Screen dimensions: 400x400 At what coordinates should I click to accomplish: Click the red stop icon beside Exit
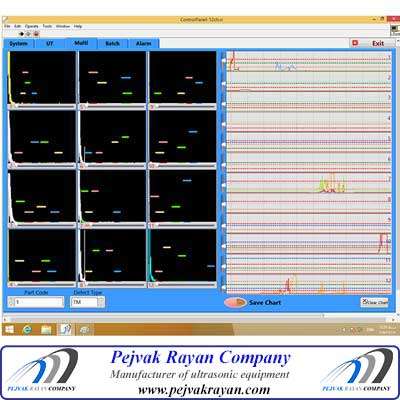[x=355, y=43]
